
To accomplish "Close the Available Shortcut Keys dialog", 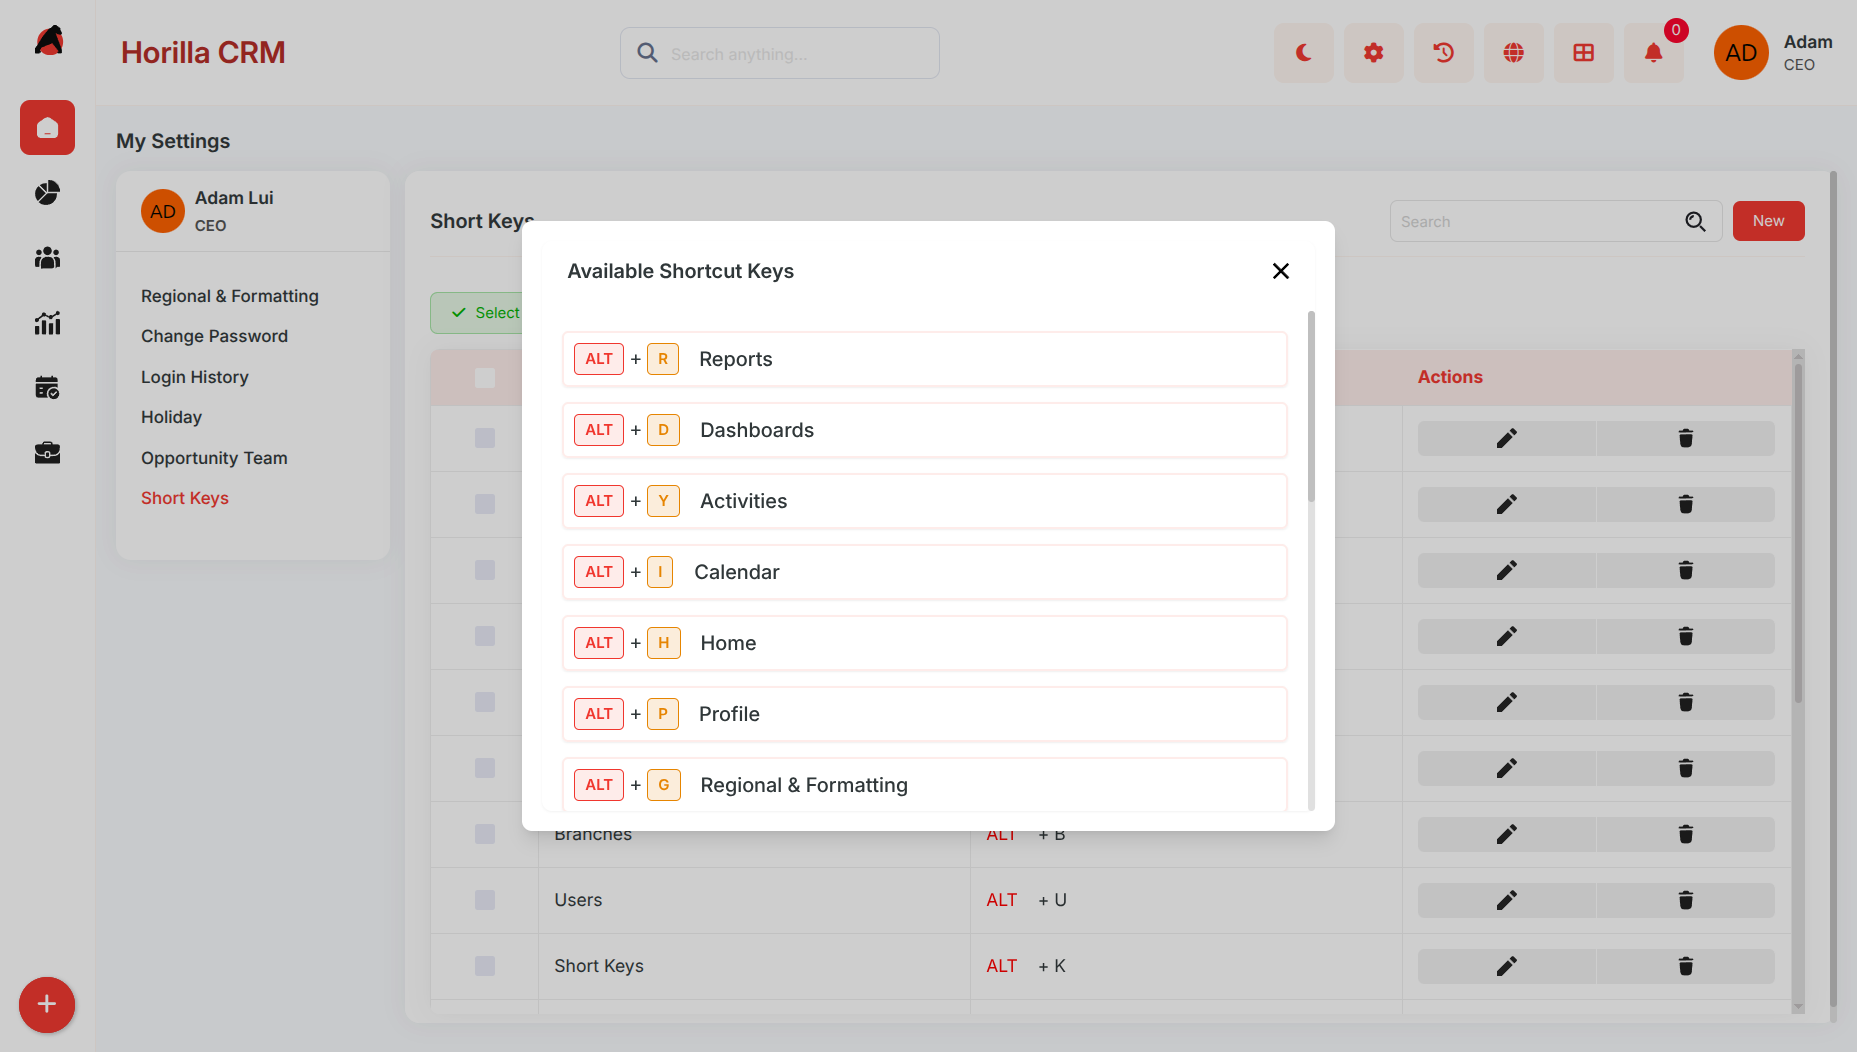I will (x=1280, y=271).
